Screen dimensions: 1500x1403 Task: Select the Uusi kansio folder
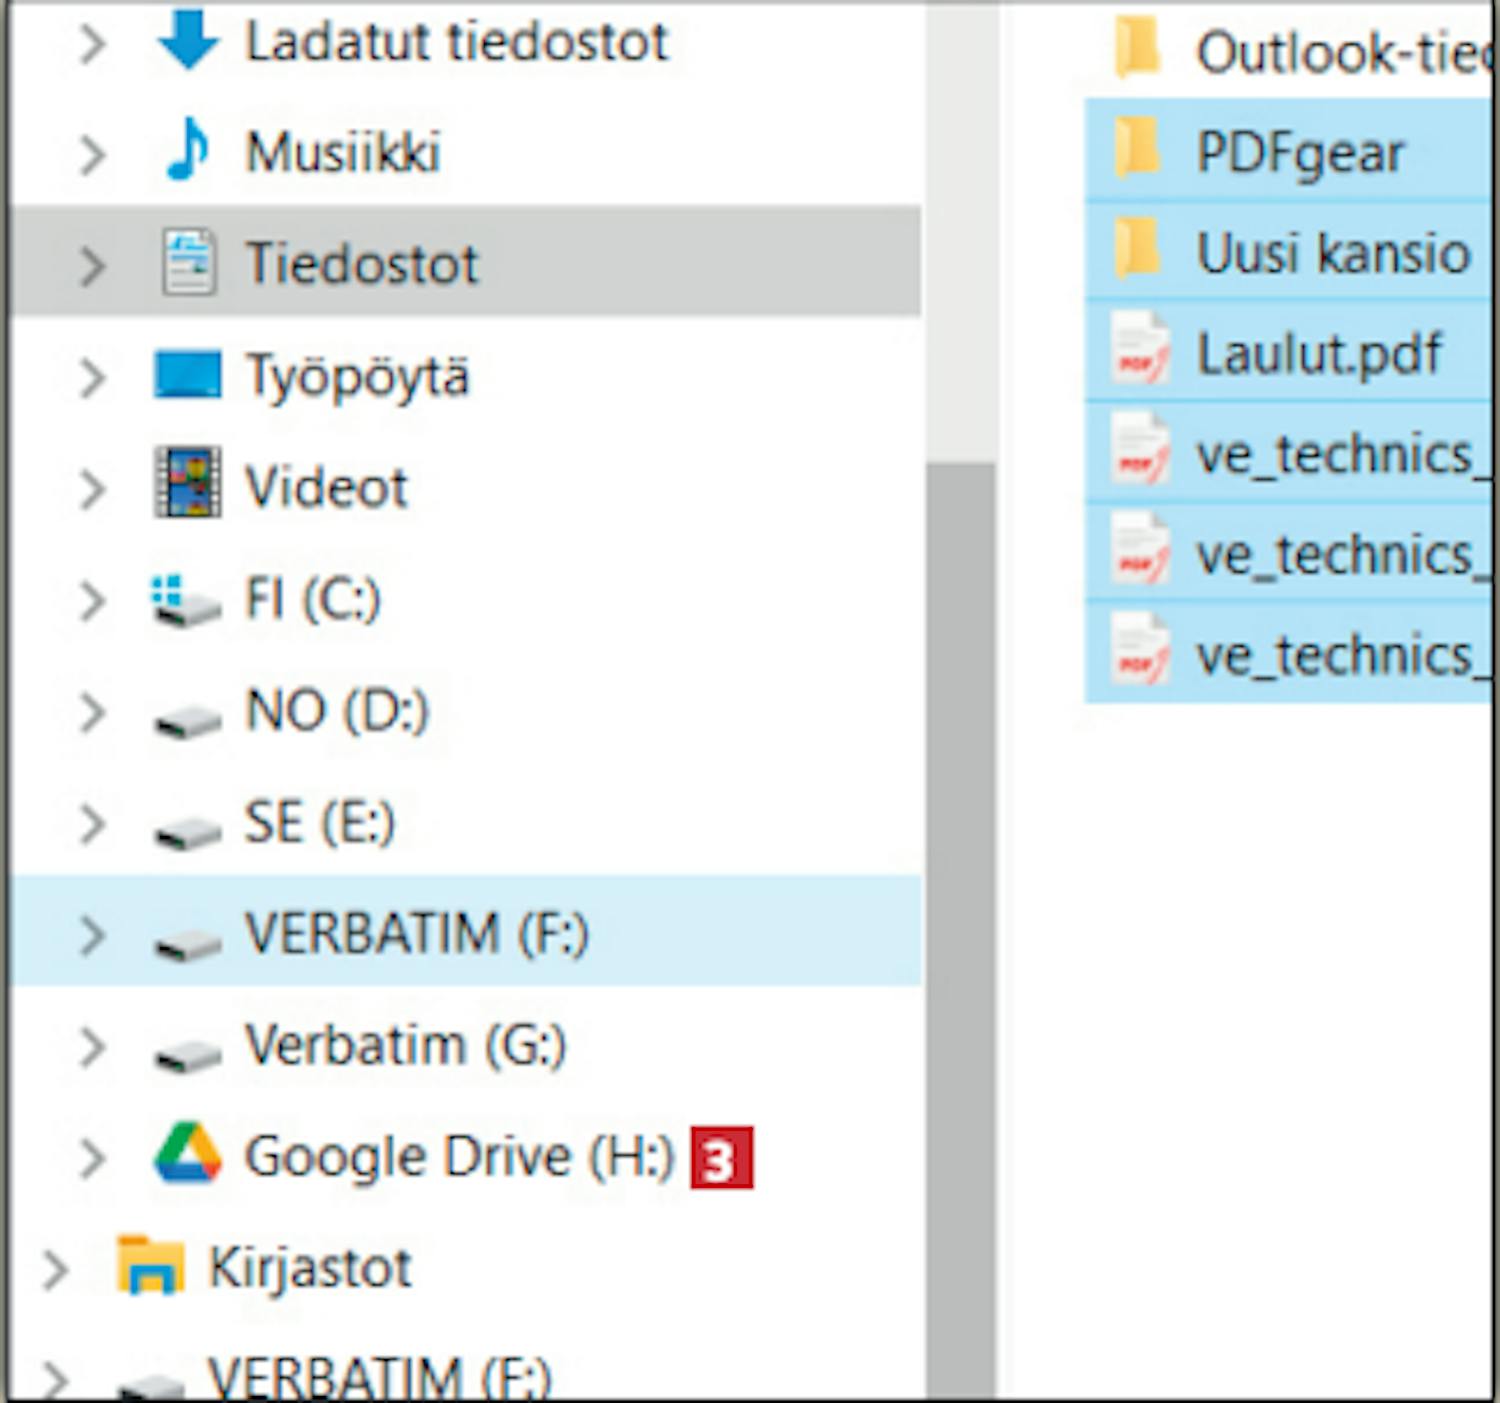click(1332, 252)
